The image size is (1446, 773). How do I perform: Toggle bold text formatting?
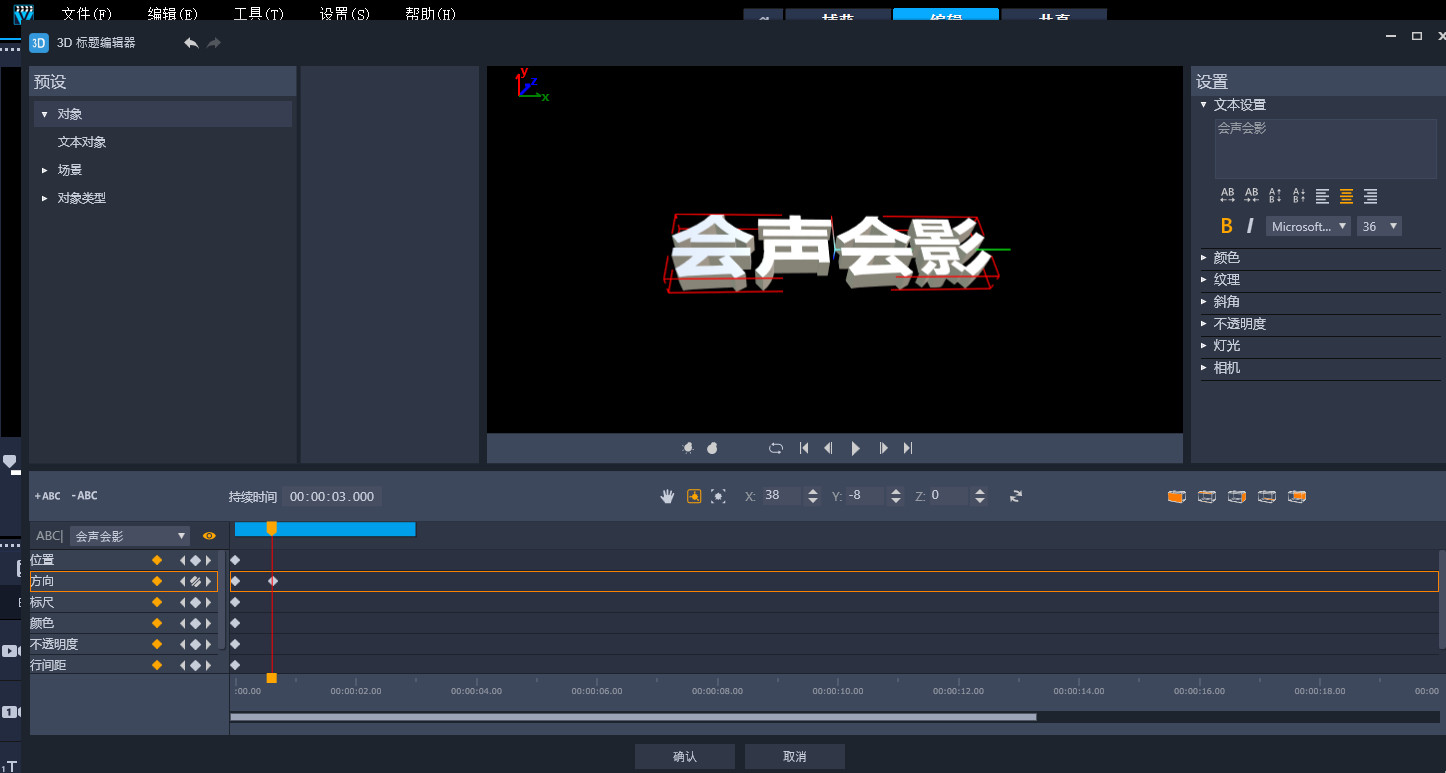click(1227, 226)
